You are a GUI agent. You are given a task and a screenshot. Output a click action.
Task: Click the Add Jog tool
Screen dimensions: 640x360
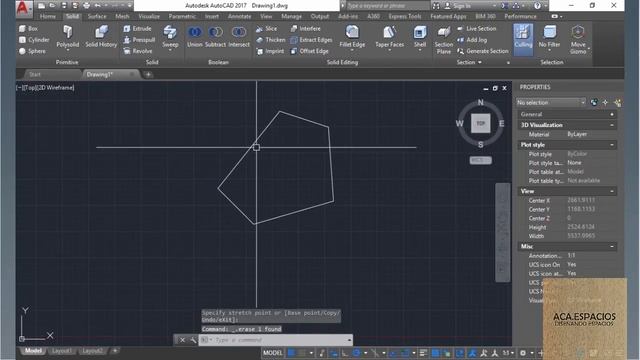coord(472,40)
